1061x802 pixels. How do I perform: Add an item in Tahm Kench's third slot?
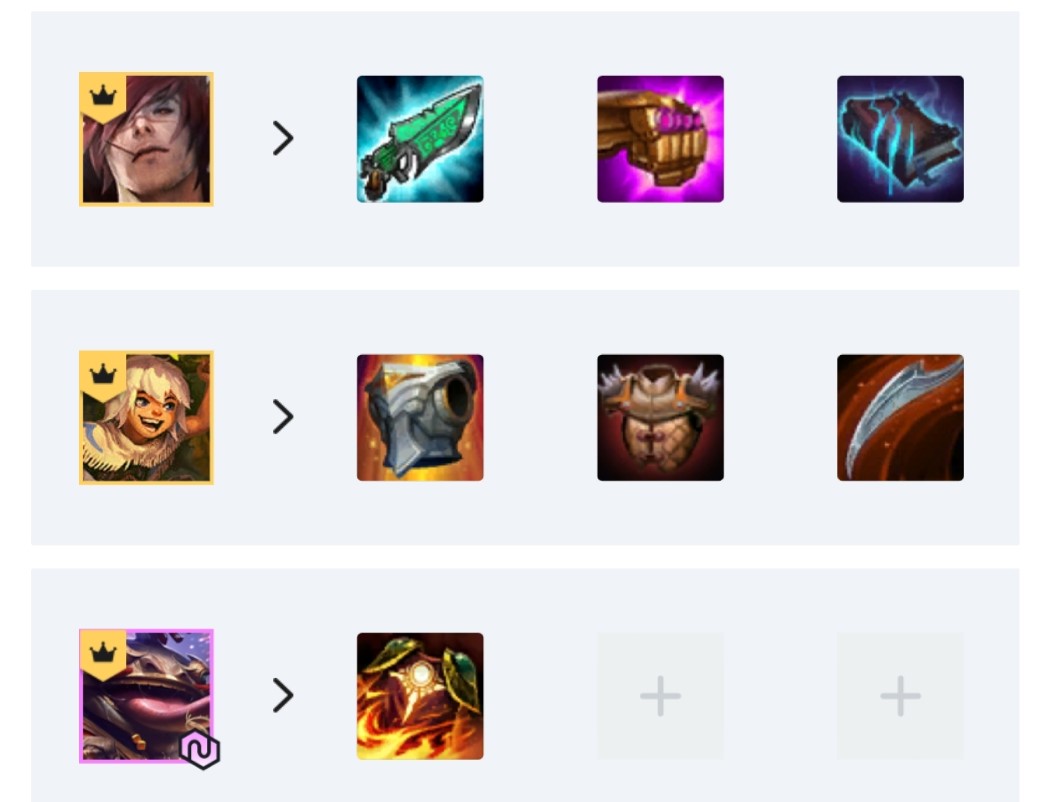pyautogui.click(x=901, y=696)
